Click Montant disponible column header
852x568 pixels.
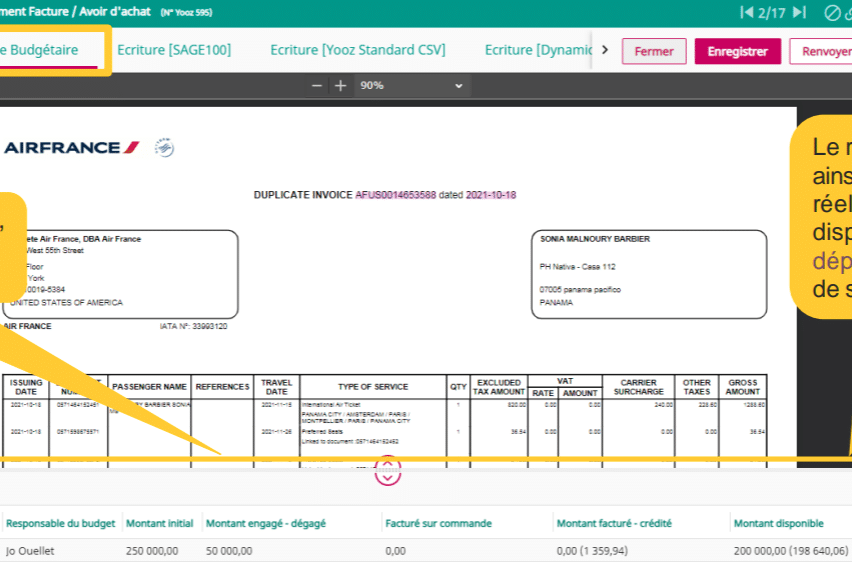click(779, 523)
